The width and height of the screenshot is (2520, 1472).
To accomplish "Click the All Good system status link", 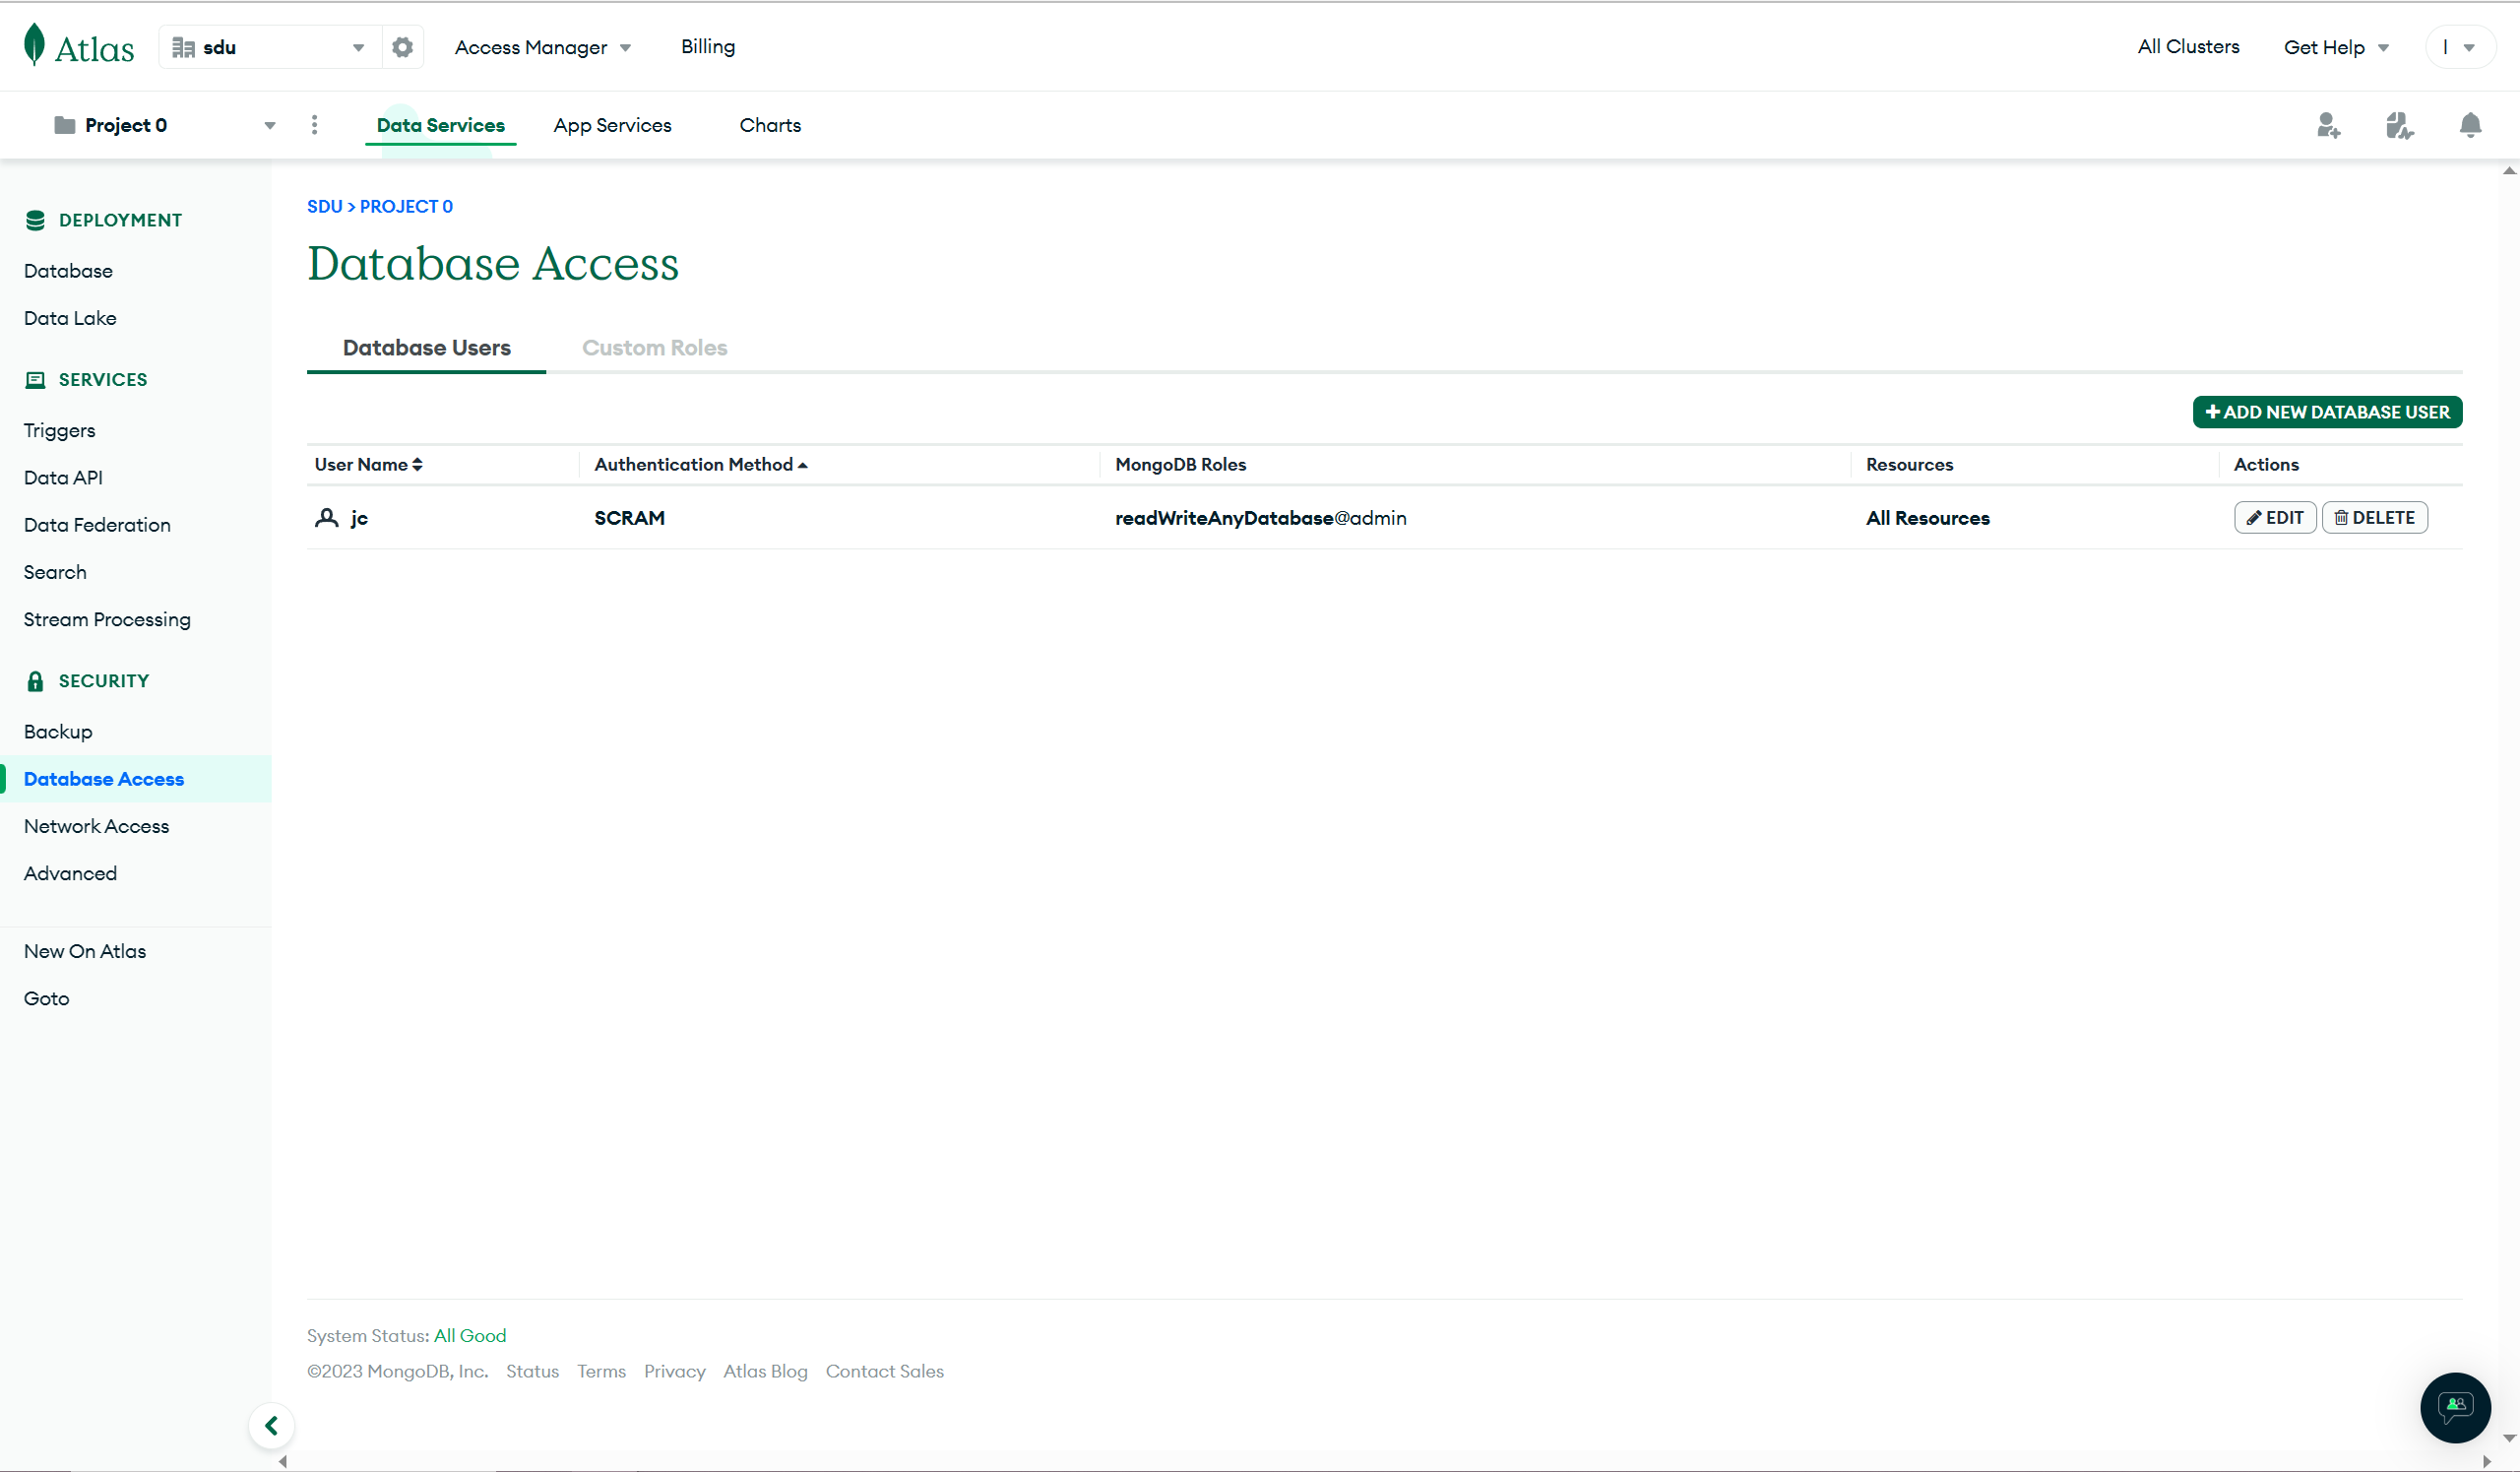I will (470, 1335).
